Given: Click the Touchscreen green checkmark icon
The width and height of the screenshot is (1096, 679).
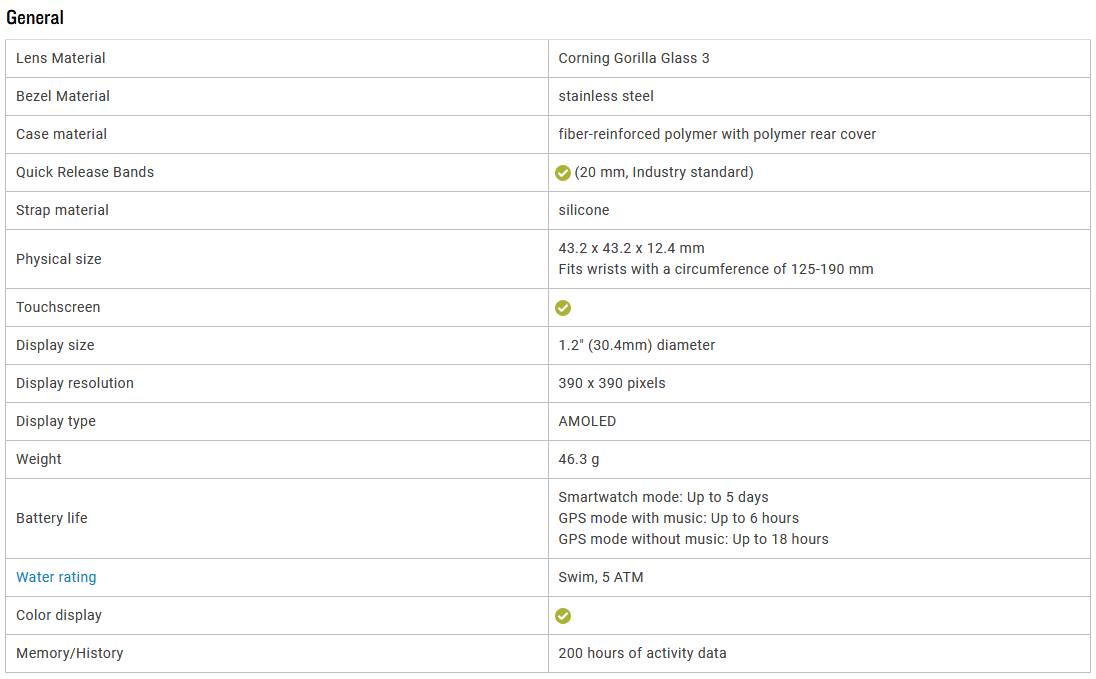Looking at the screenshot, I should click(x=563, y=308).
